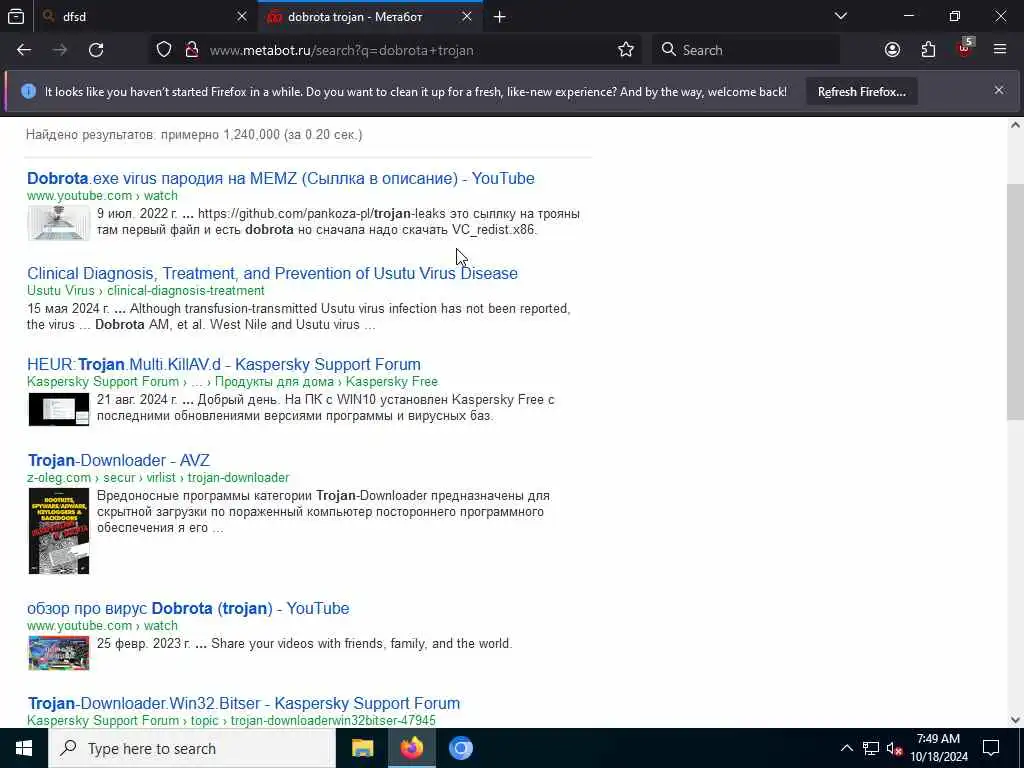Open the Chromium taskbar icon
This screenshot has height=768, width=1024.
[x=460, y=748]
